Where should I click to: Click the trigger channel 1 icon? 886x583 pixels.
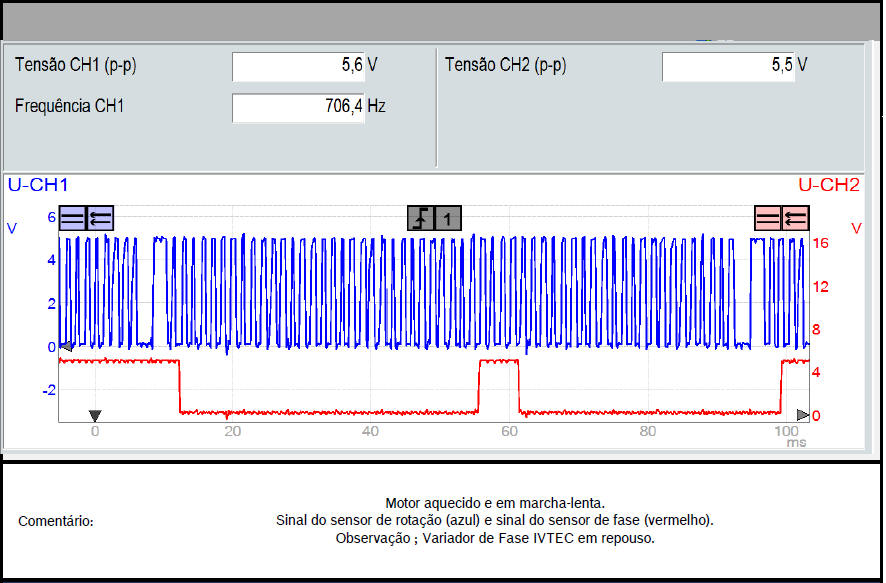click(x=449, y=218)
